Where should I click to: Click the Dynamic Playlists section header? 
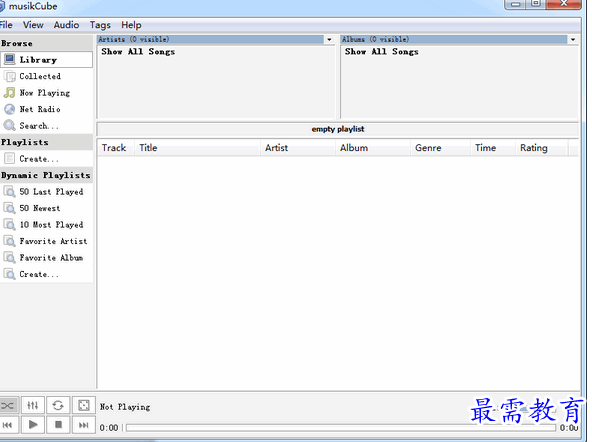46,176
